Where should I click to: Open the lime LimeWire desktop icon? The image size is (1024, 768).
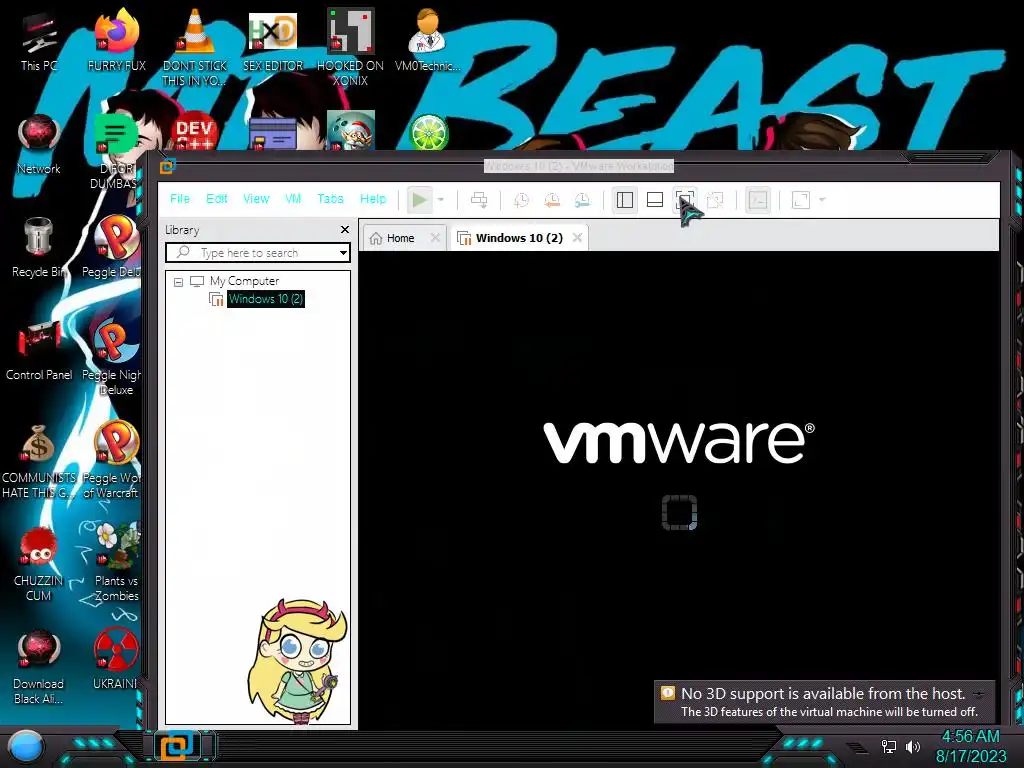(428, 132)
